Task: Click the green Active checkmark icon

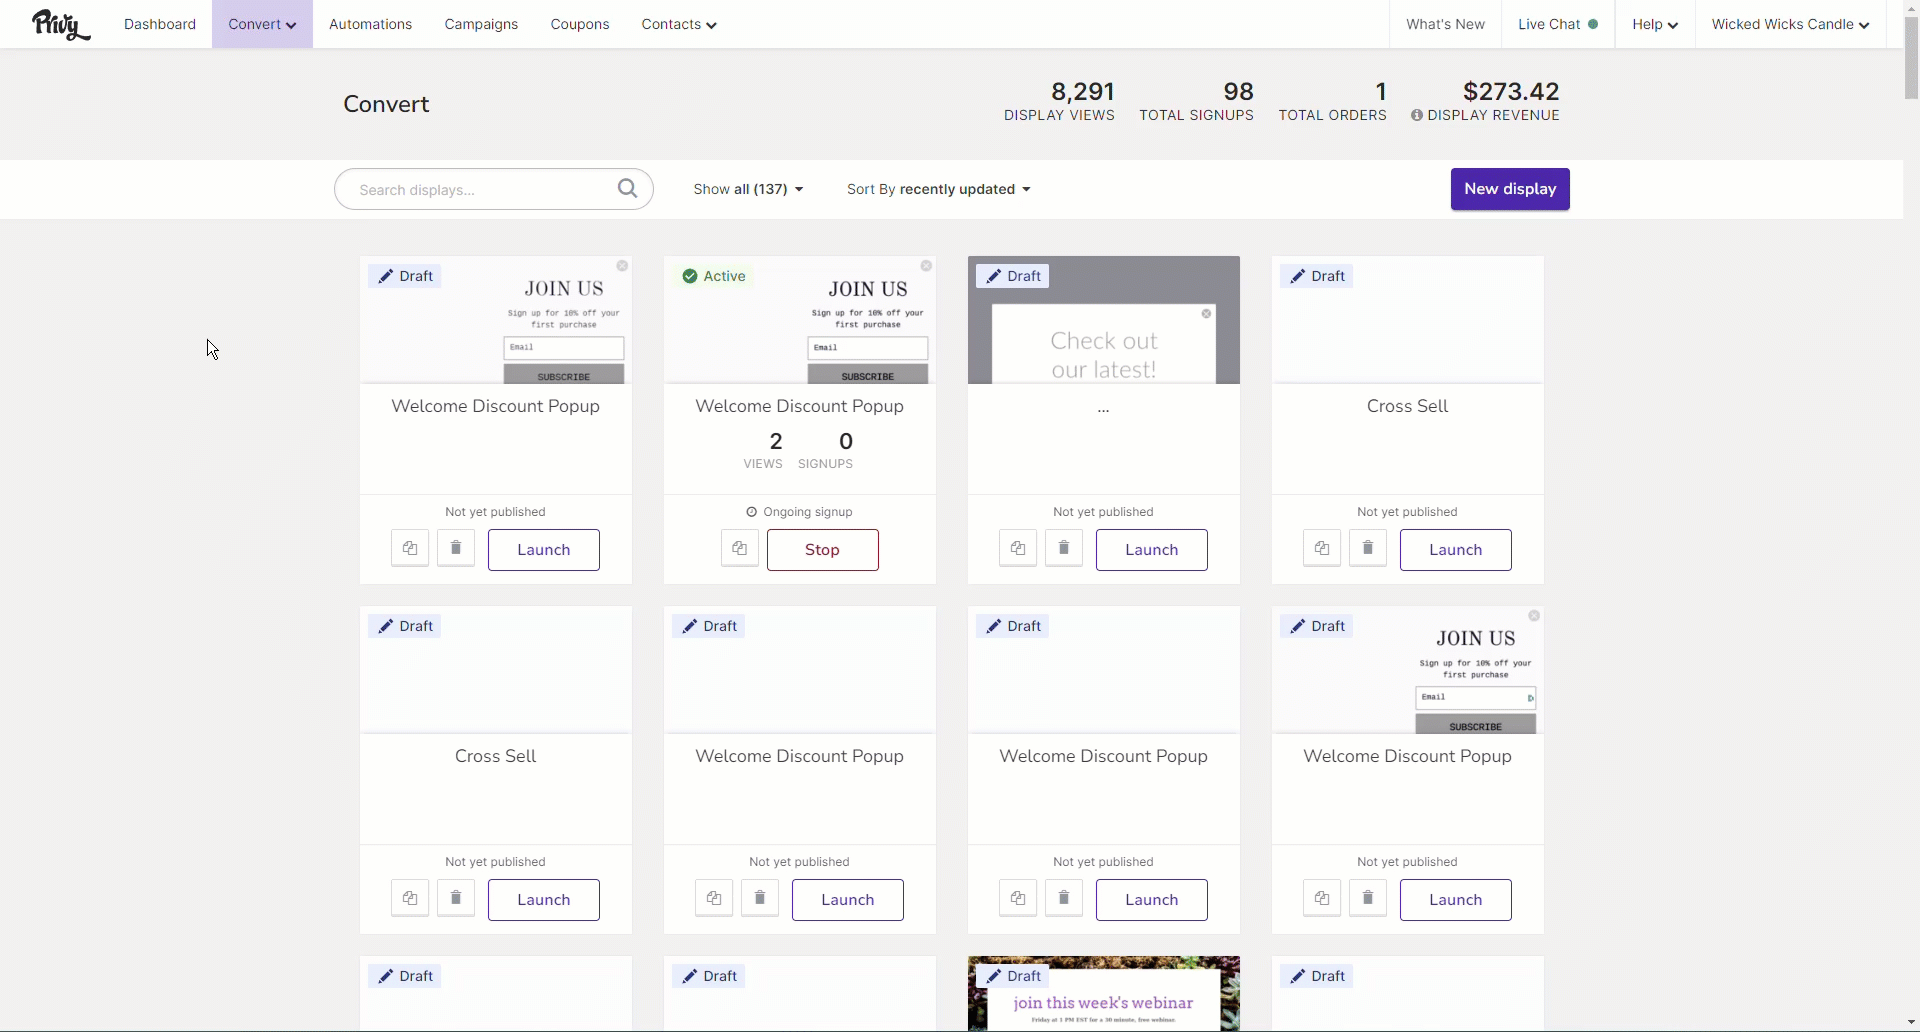Action: coord(690,276)
